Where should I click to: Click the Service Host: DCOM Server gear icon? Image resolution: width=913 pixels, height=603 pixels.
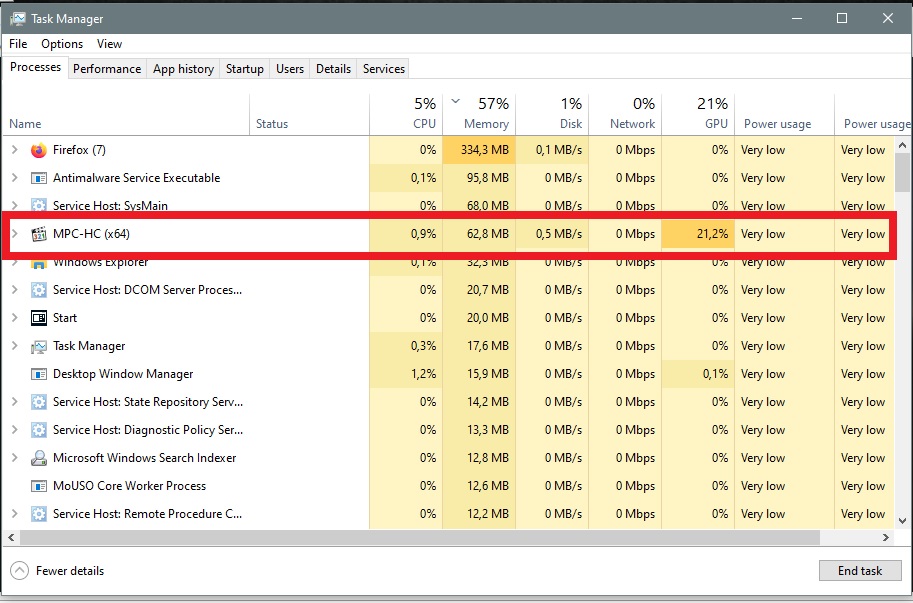point(38,290)
